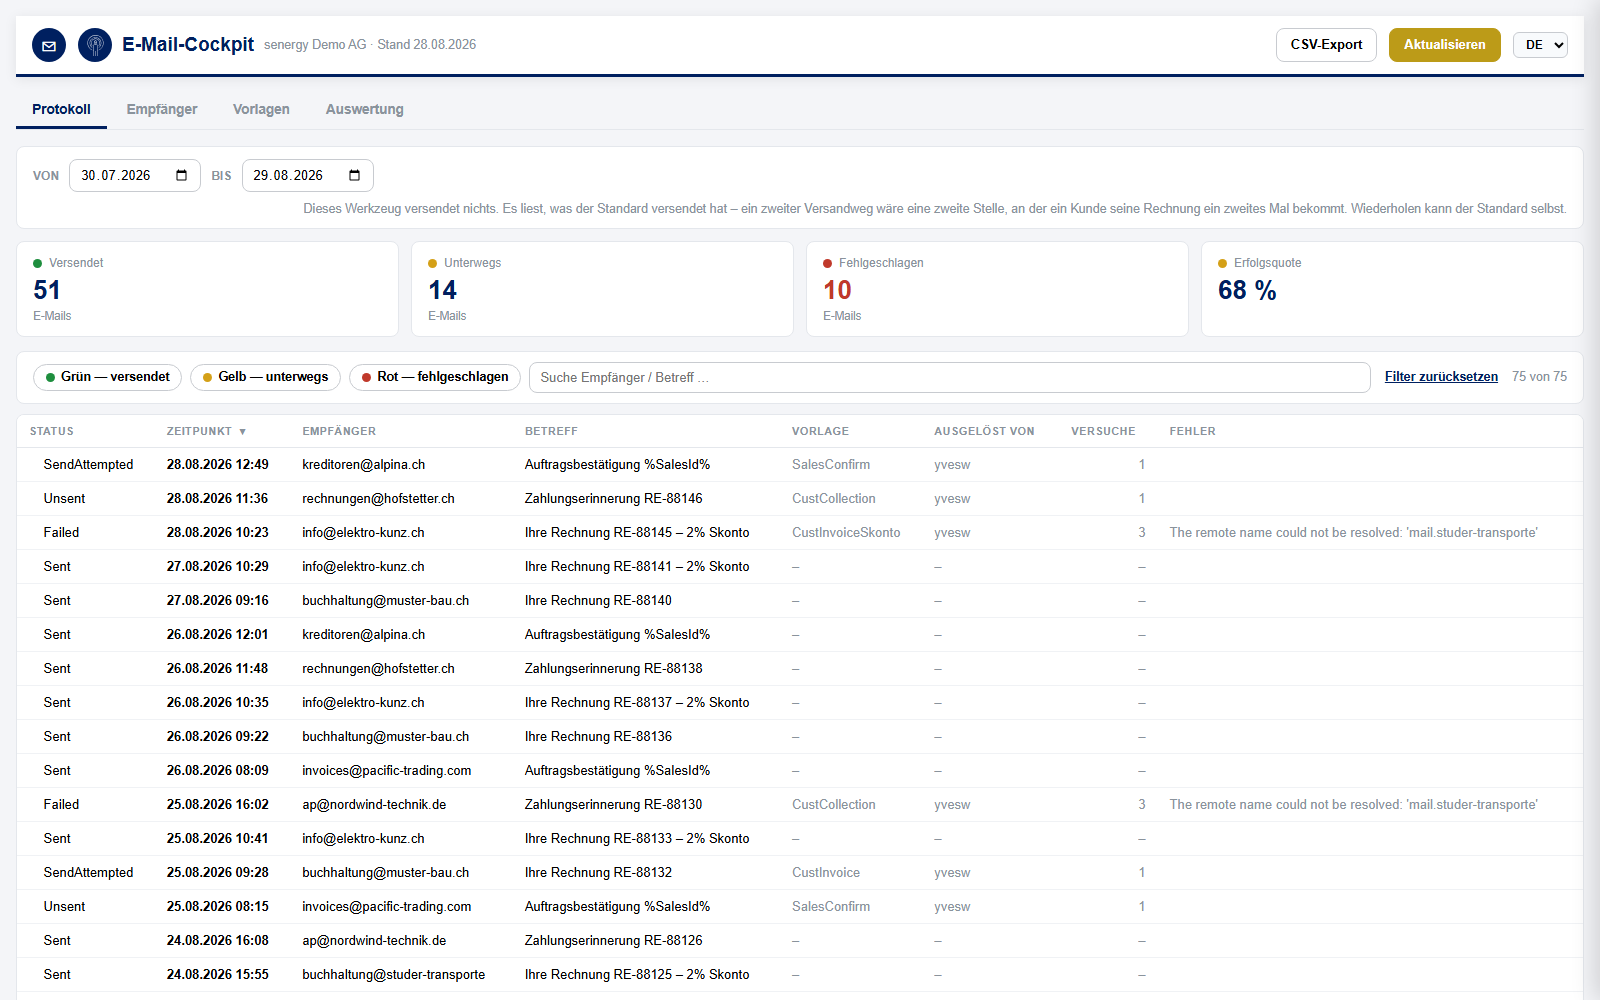Viewport: 1600px width, 1000px height.
Task: Click the CustInvoiceSkonto template cell
Action: coord(846,533)
